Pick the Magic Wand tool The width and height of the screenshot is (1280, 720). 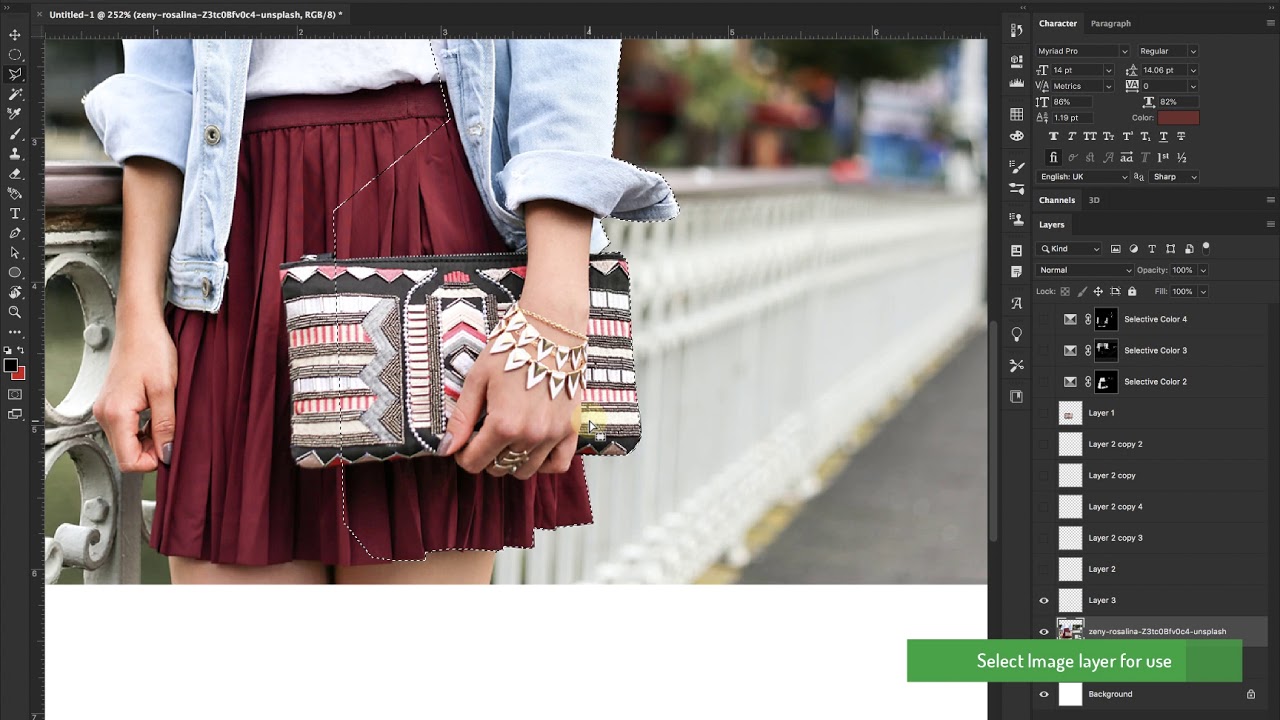pos(15,94)
